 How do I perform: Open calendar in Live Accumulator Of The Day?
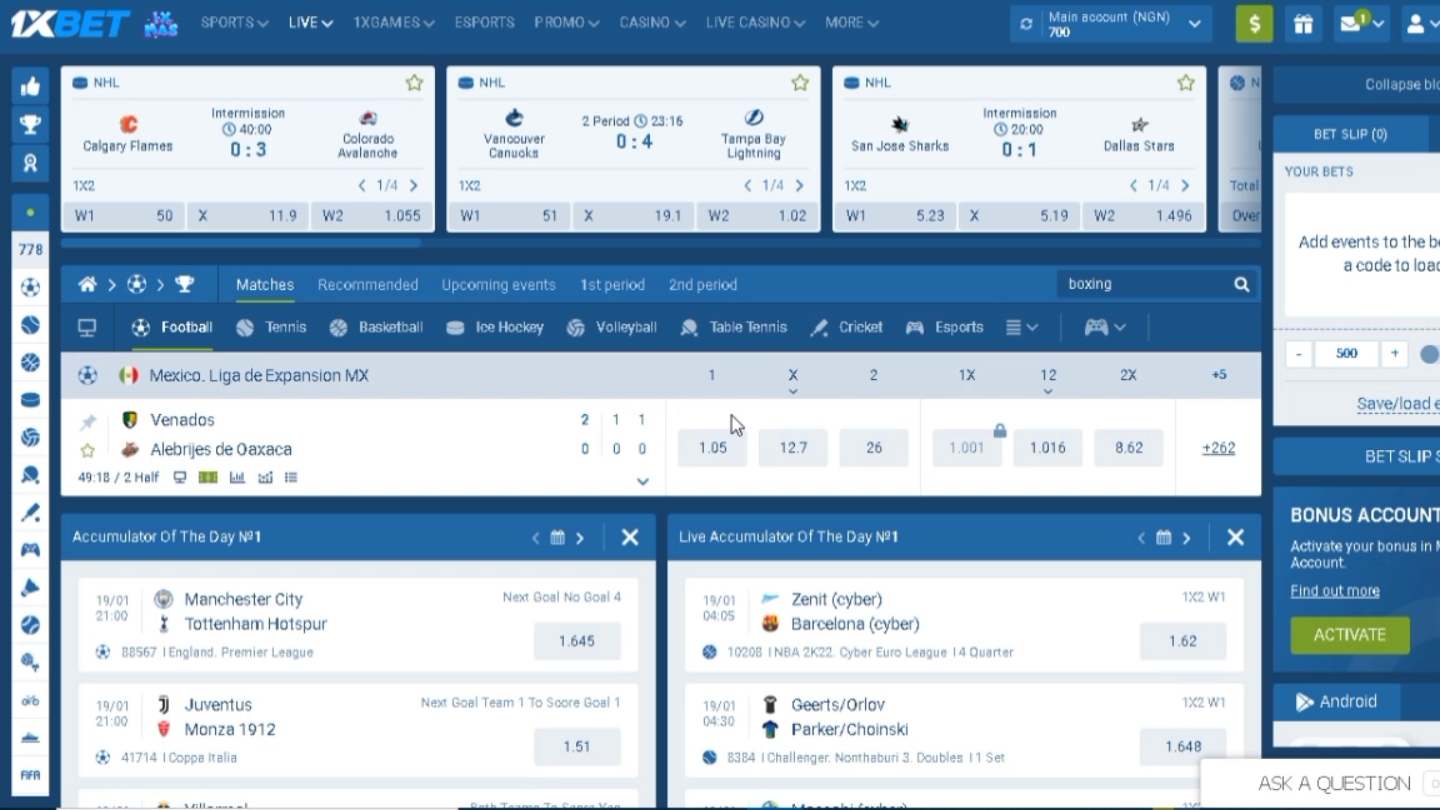tap(1164, 538)
